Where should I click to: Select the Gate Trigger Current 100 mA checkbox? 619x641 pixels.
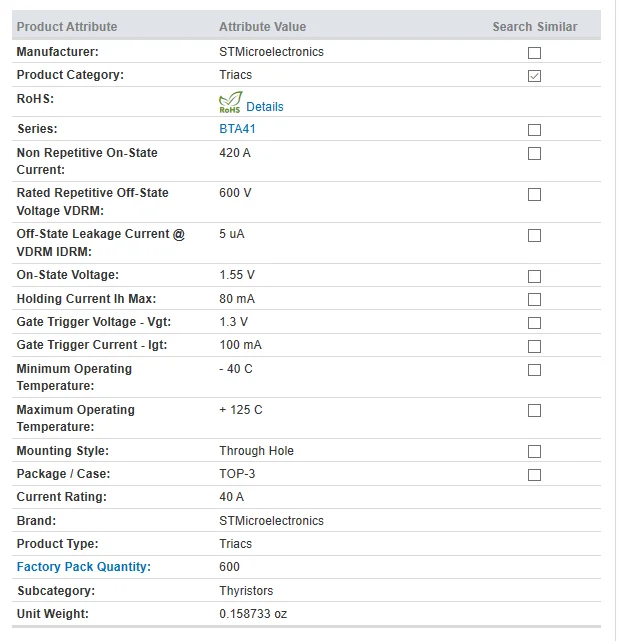point(534,346)
